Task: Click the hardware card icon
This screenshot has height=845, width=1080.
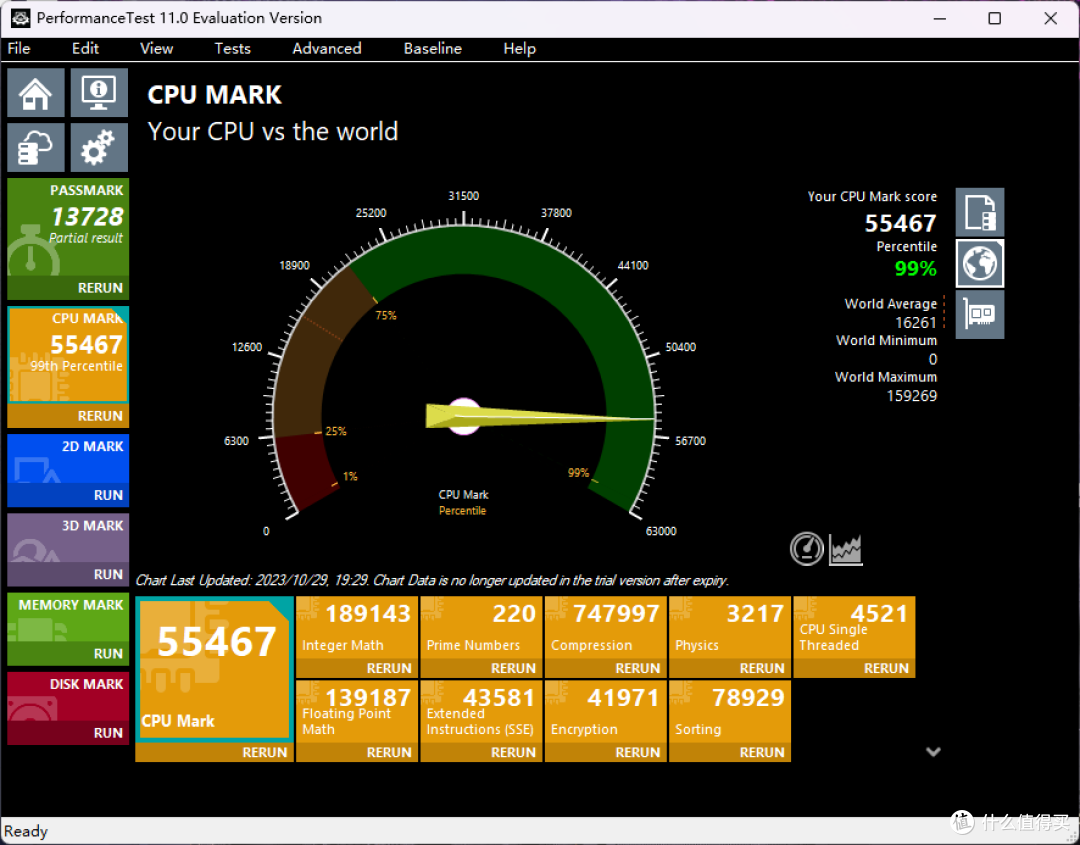Action: click(x=979, y=315)
